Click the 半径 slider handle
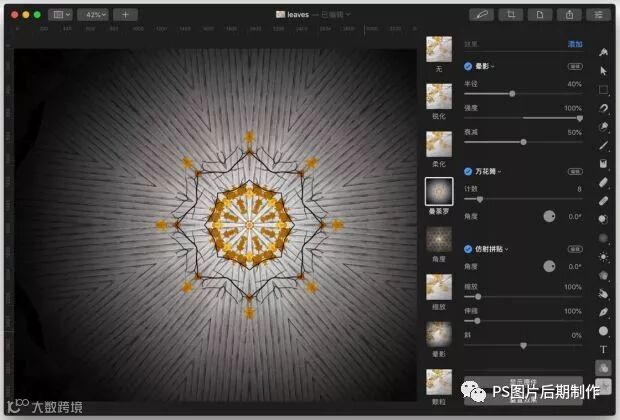Image resolution: width=620 pixels, height=420 pixels. [x=512, y=94]
